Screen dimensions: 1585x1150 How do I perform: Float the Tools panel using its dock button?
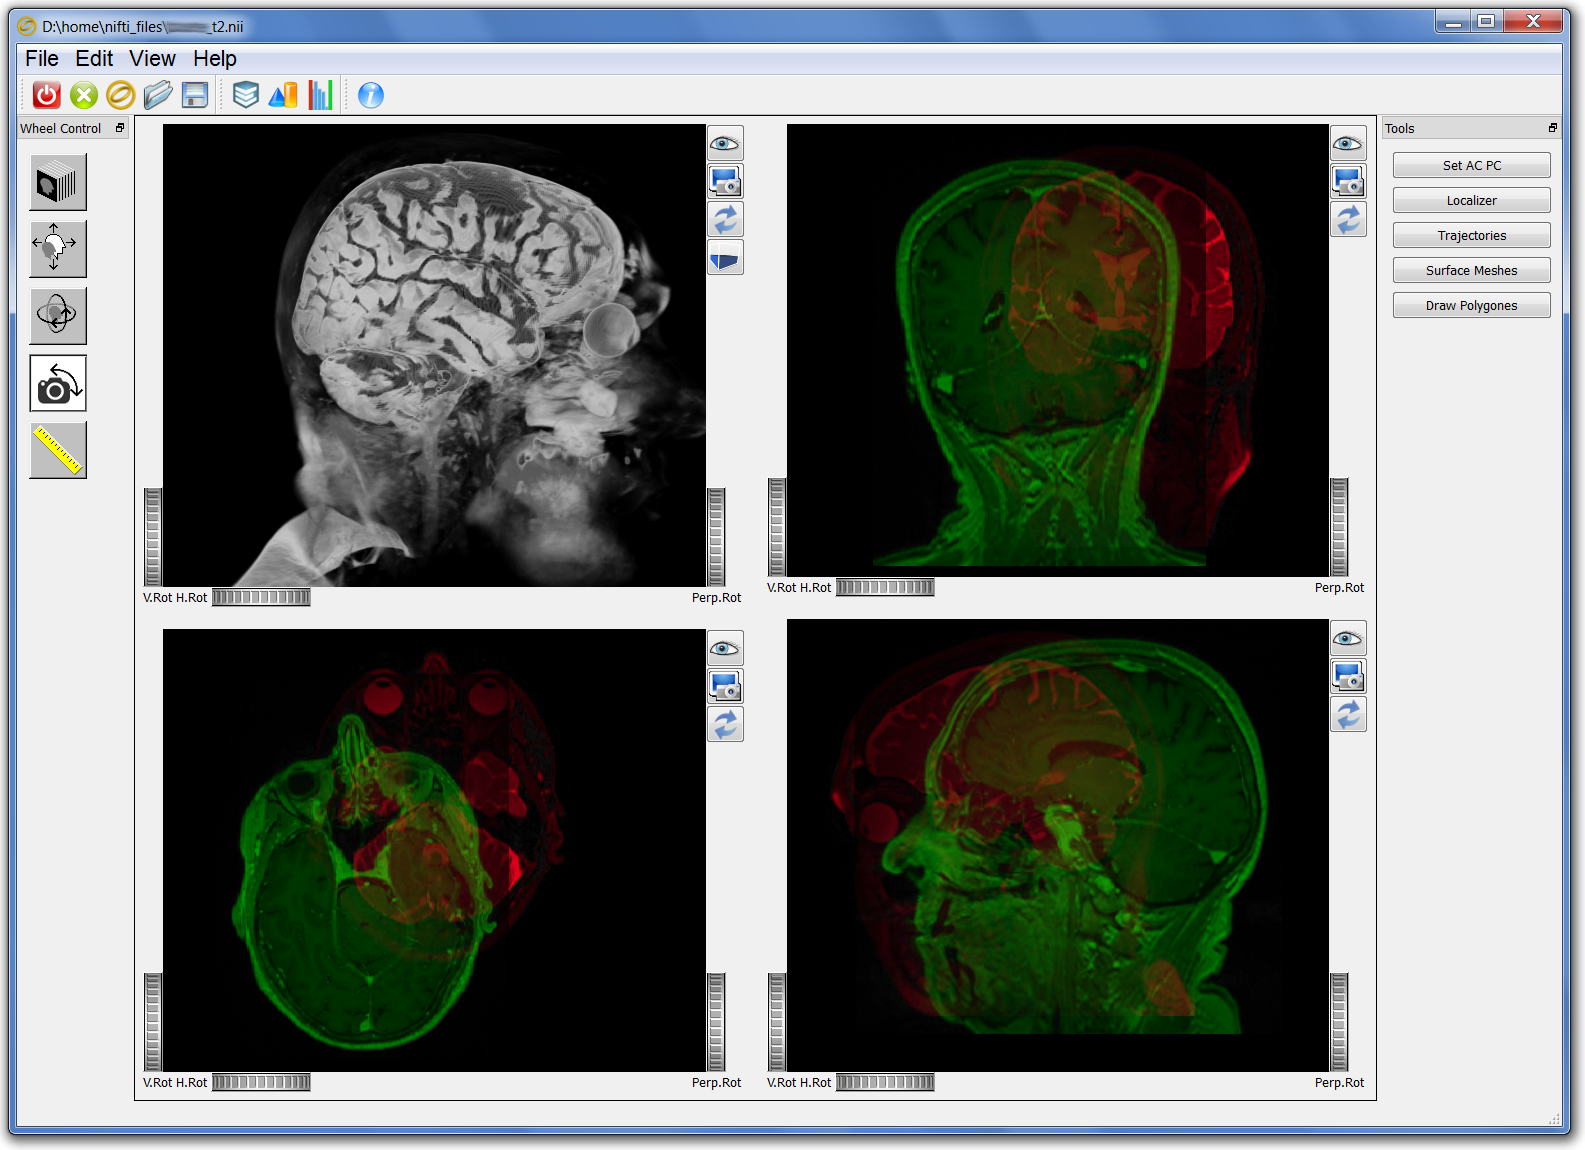click(1552, 128)
